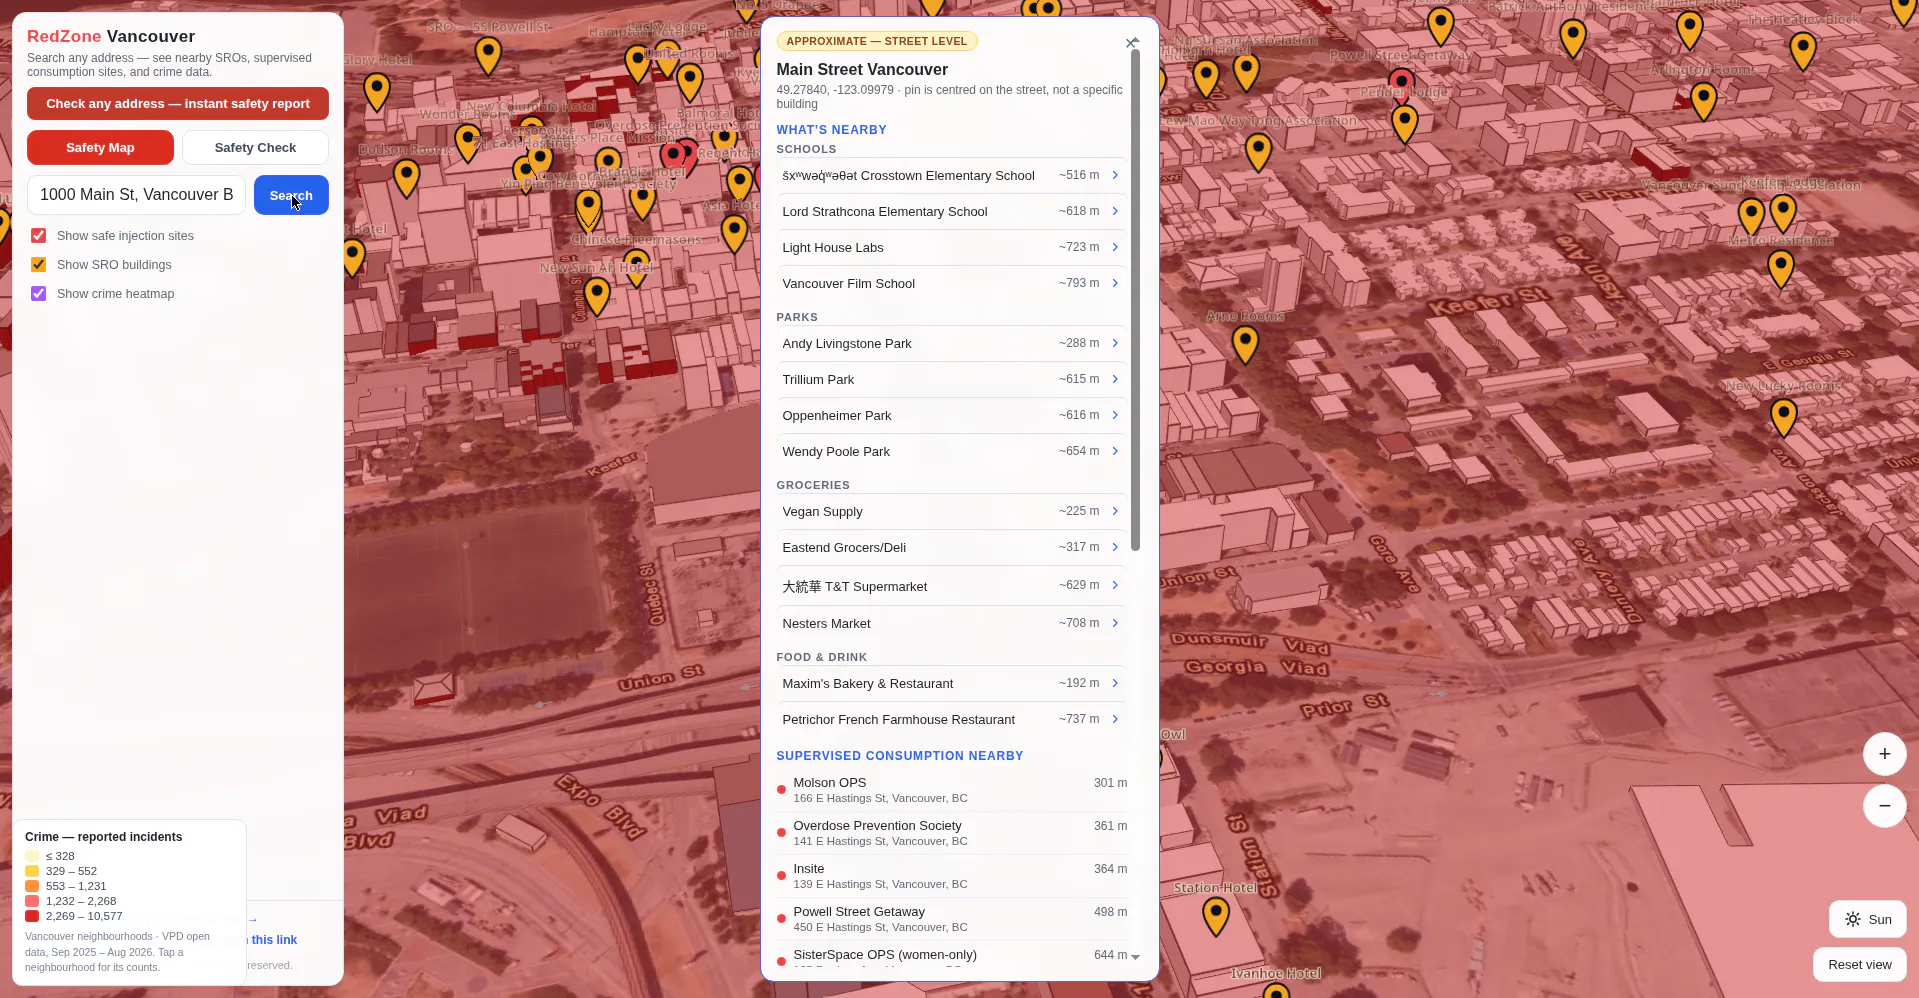
Task: Click the Arno Rooms map pin
Action: point(1245,344)
